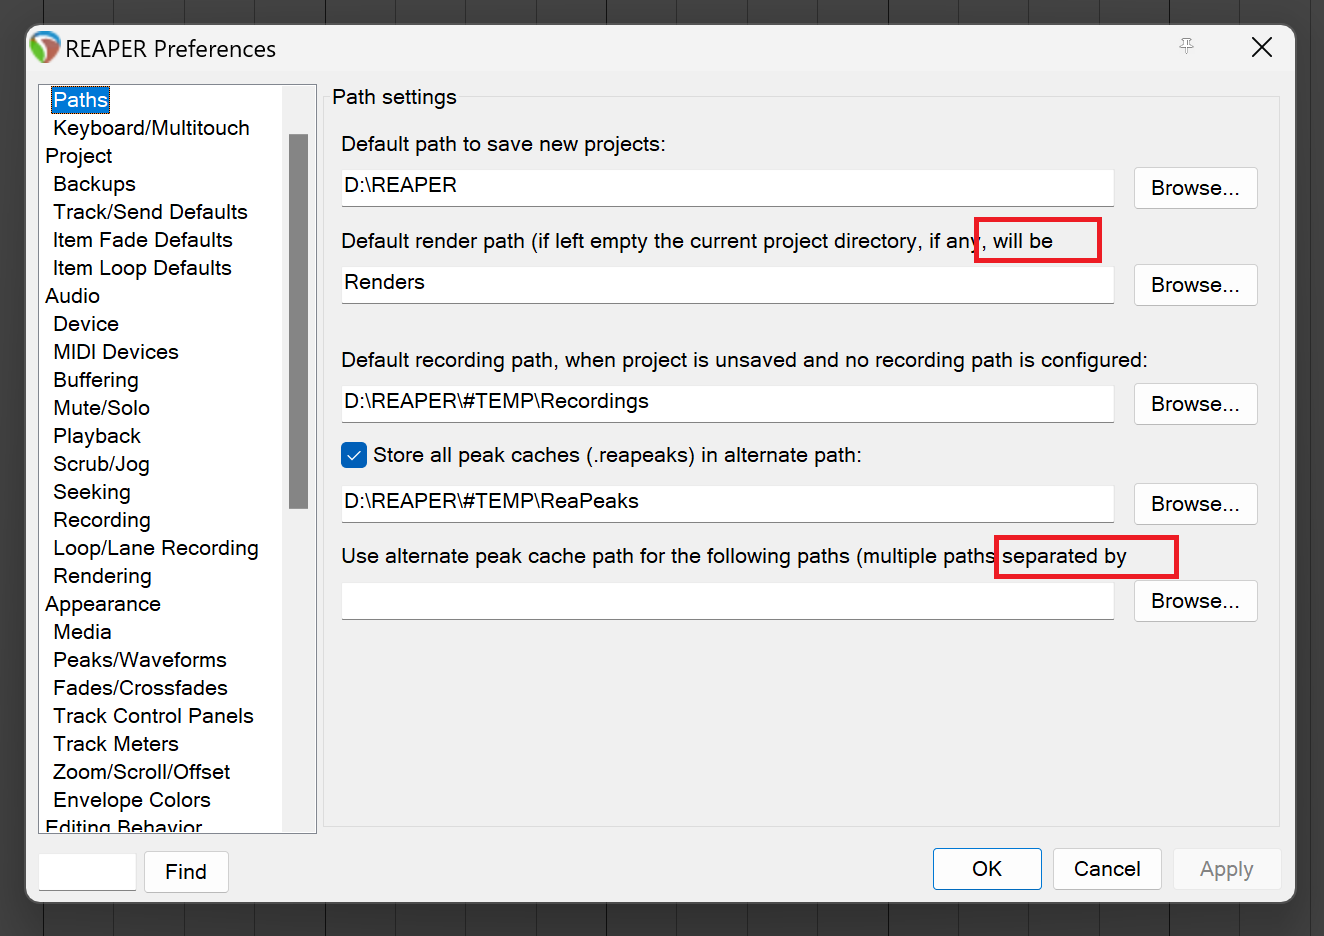This screenshot has width=1324, height=936.
Task: Open the Device settings page
Action: 86,324
